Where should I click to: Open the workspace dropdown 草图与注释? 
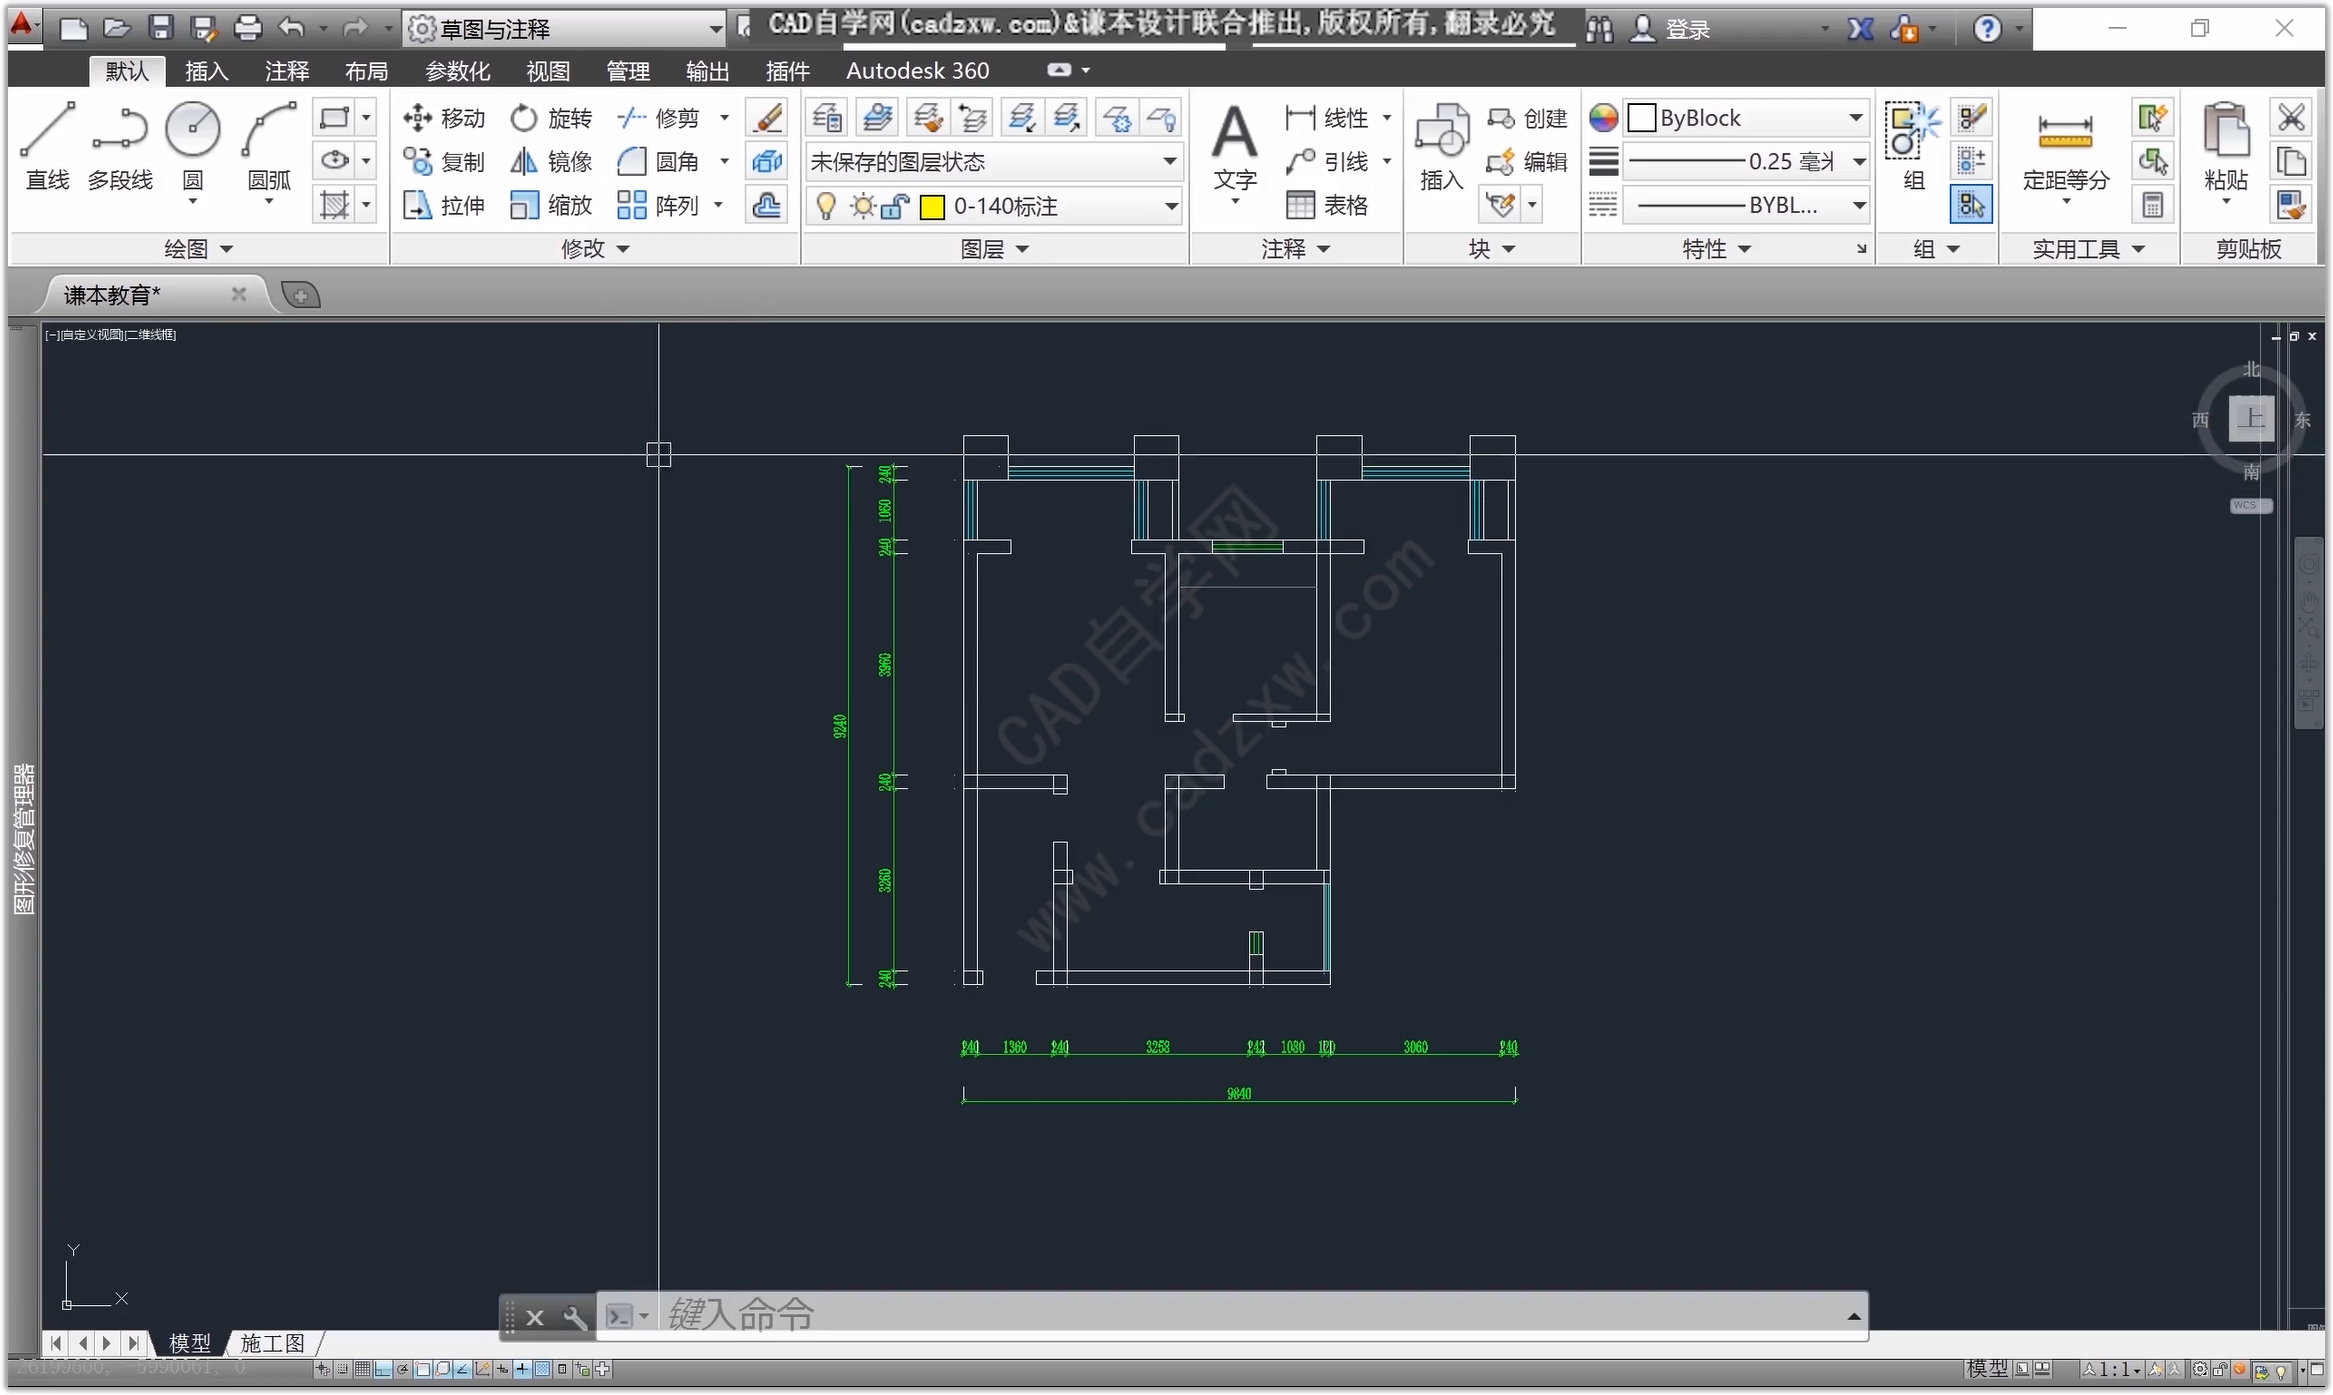pos(566,29)
